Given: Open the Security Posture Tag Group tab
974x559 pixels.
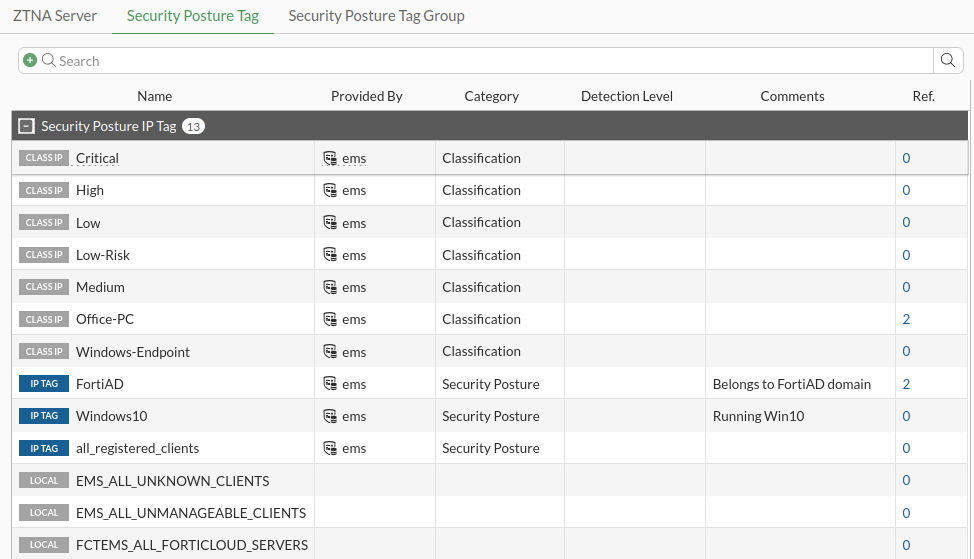Looking at the screenshot, I should coord(376,16).
